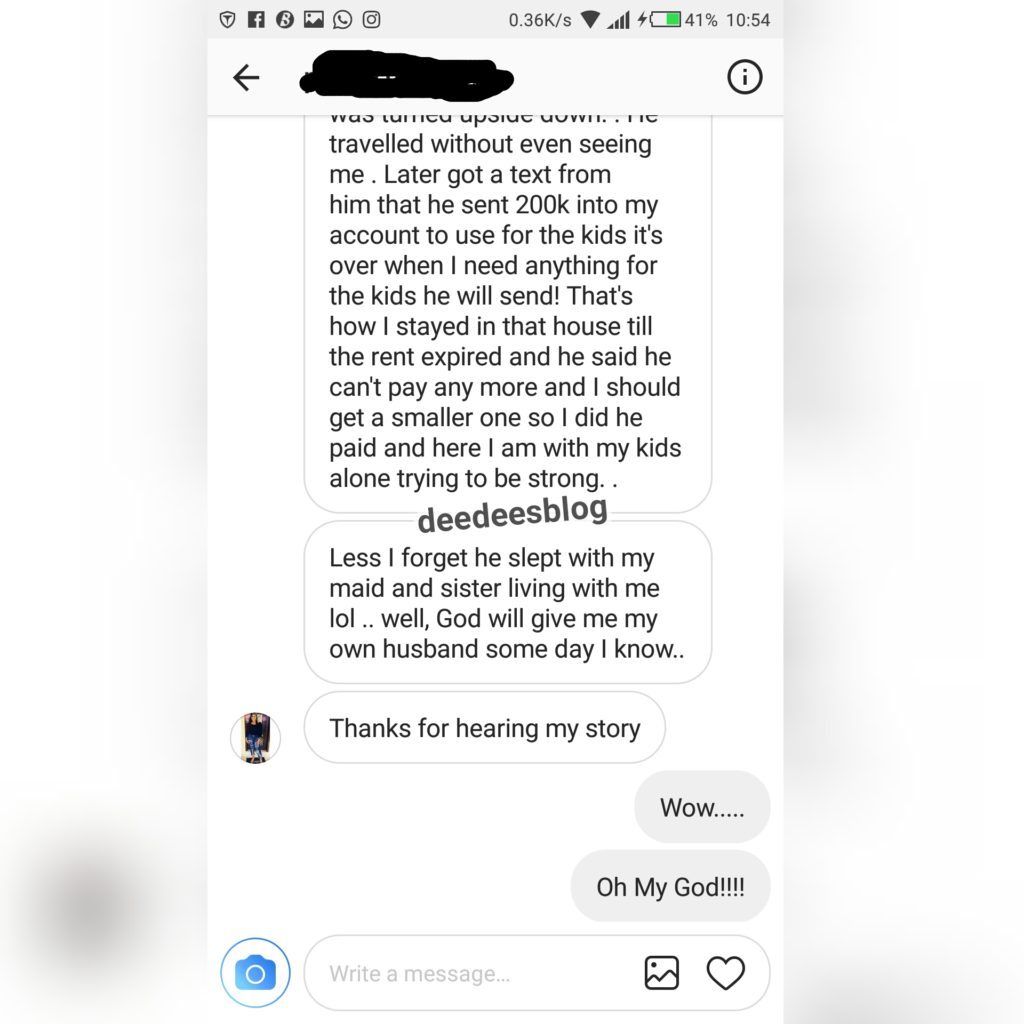Tap the picture notification icon

click(313, 20)
